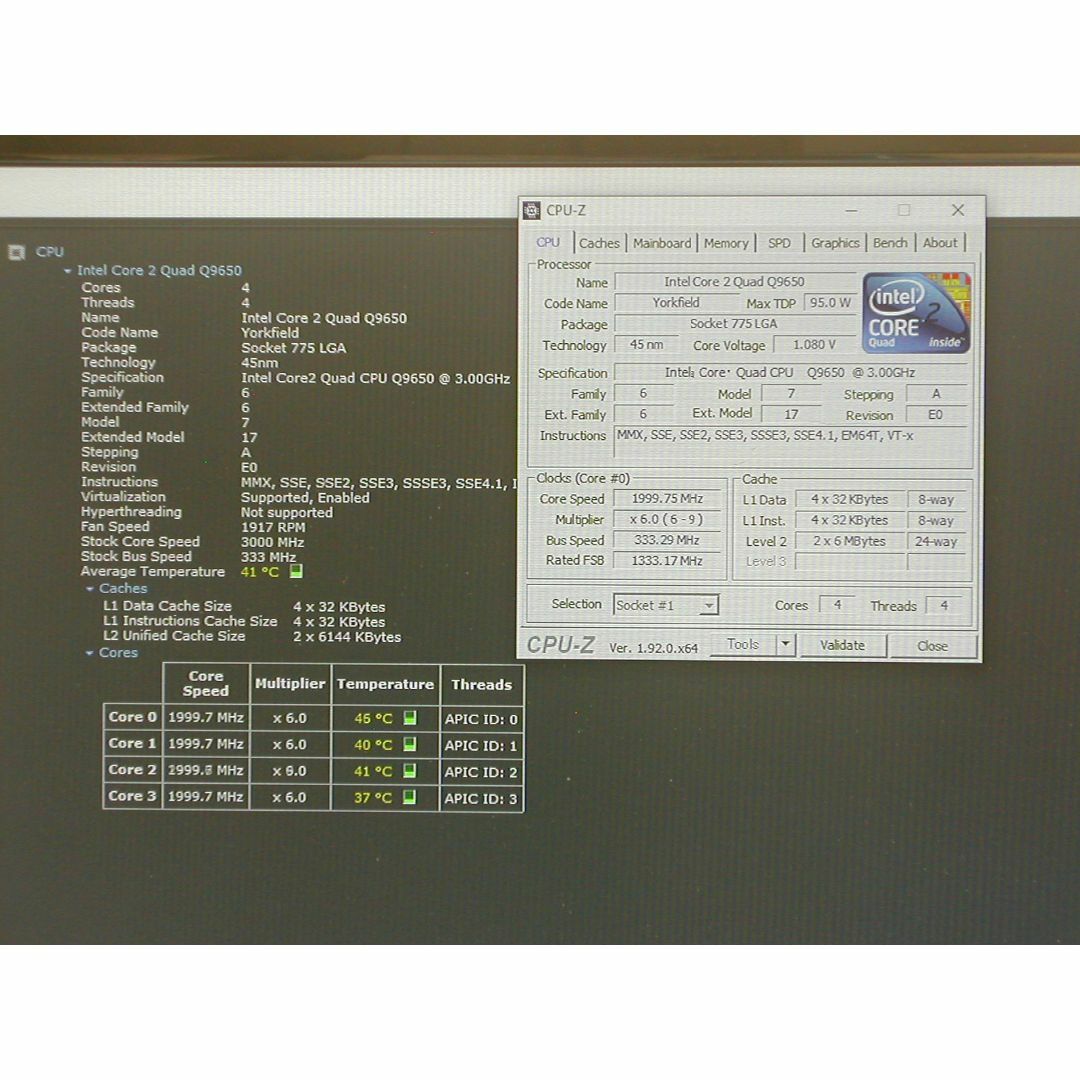Click the Close button in CPU-Z
Screen dimensions: 1080x1080
(933, 646)
